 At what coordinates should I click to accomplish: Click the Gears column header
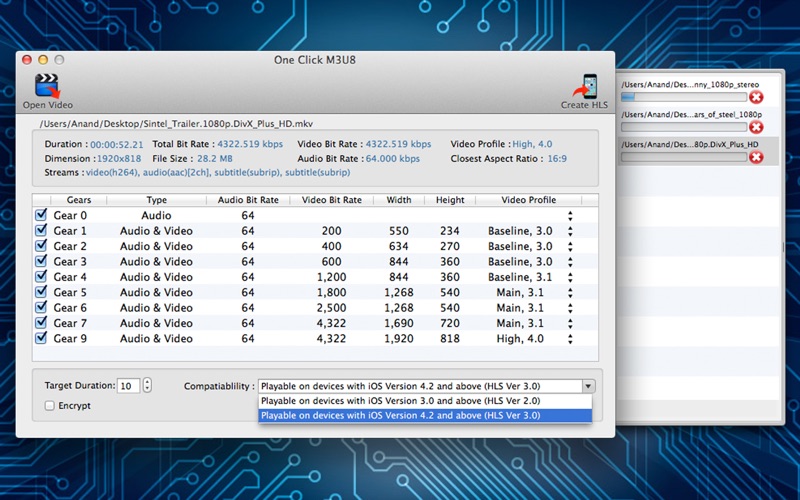click(79, 199)
